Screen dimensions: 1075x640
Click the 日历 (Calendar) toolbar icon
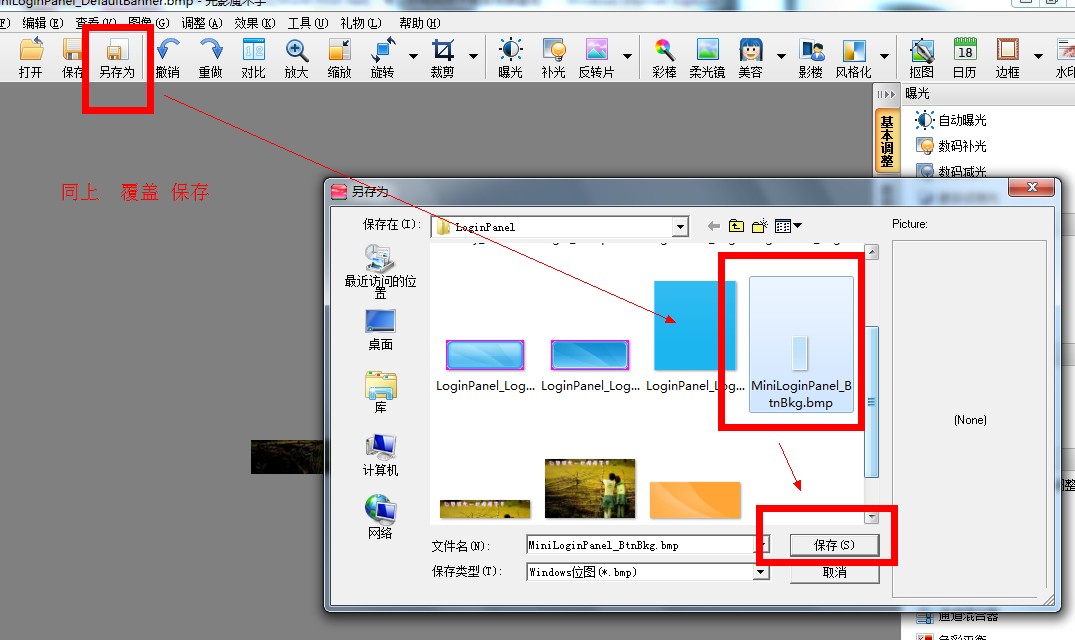pyautogui.click(x=964, y=58)
